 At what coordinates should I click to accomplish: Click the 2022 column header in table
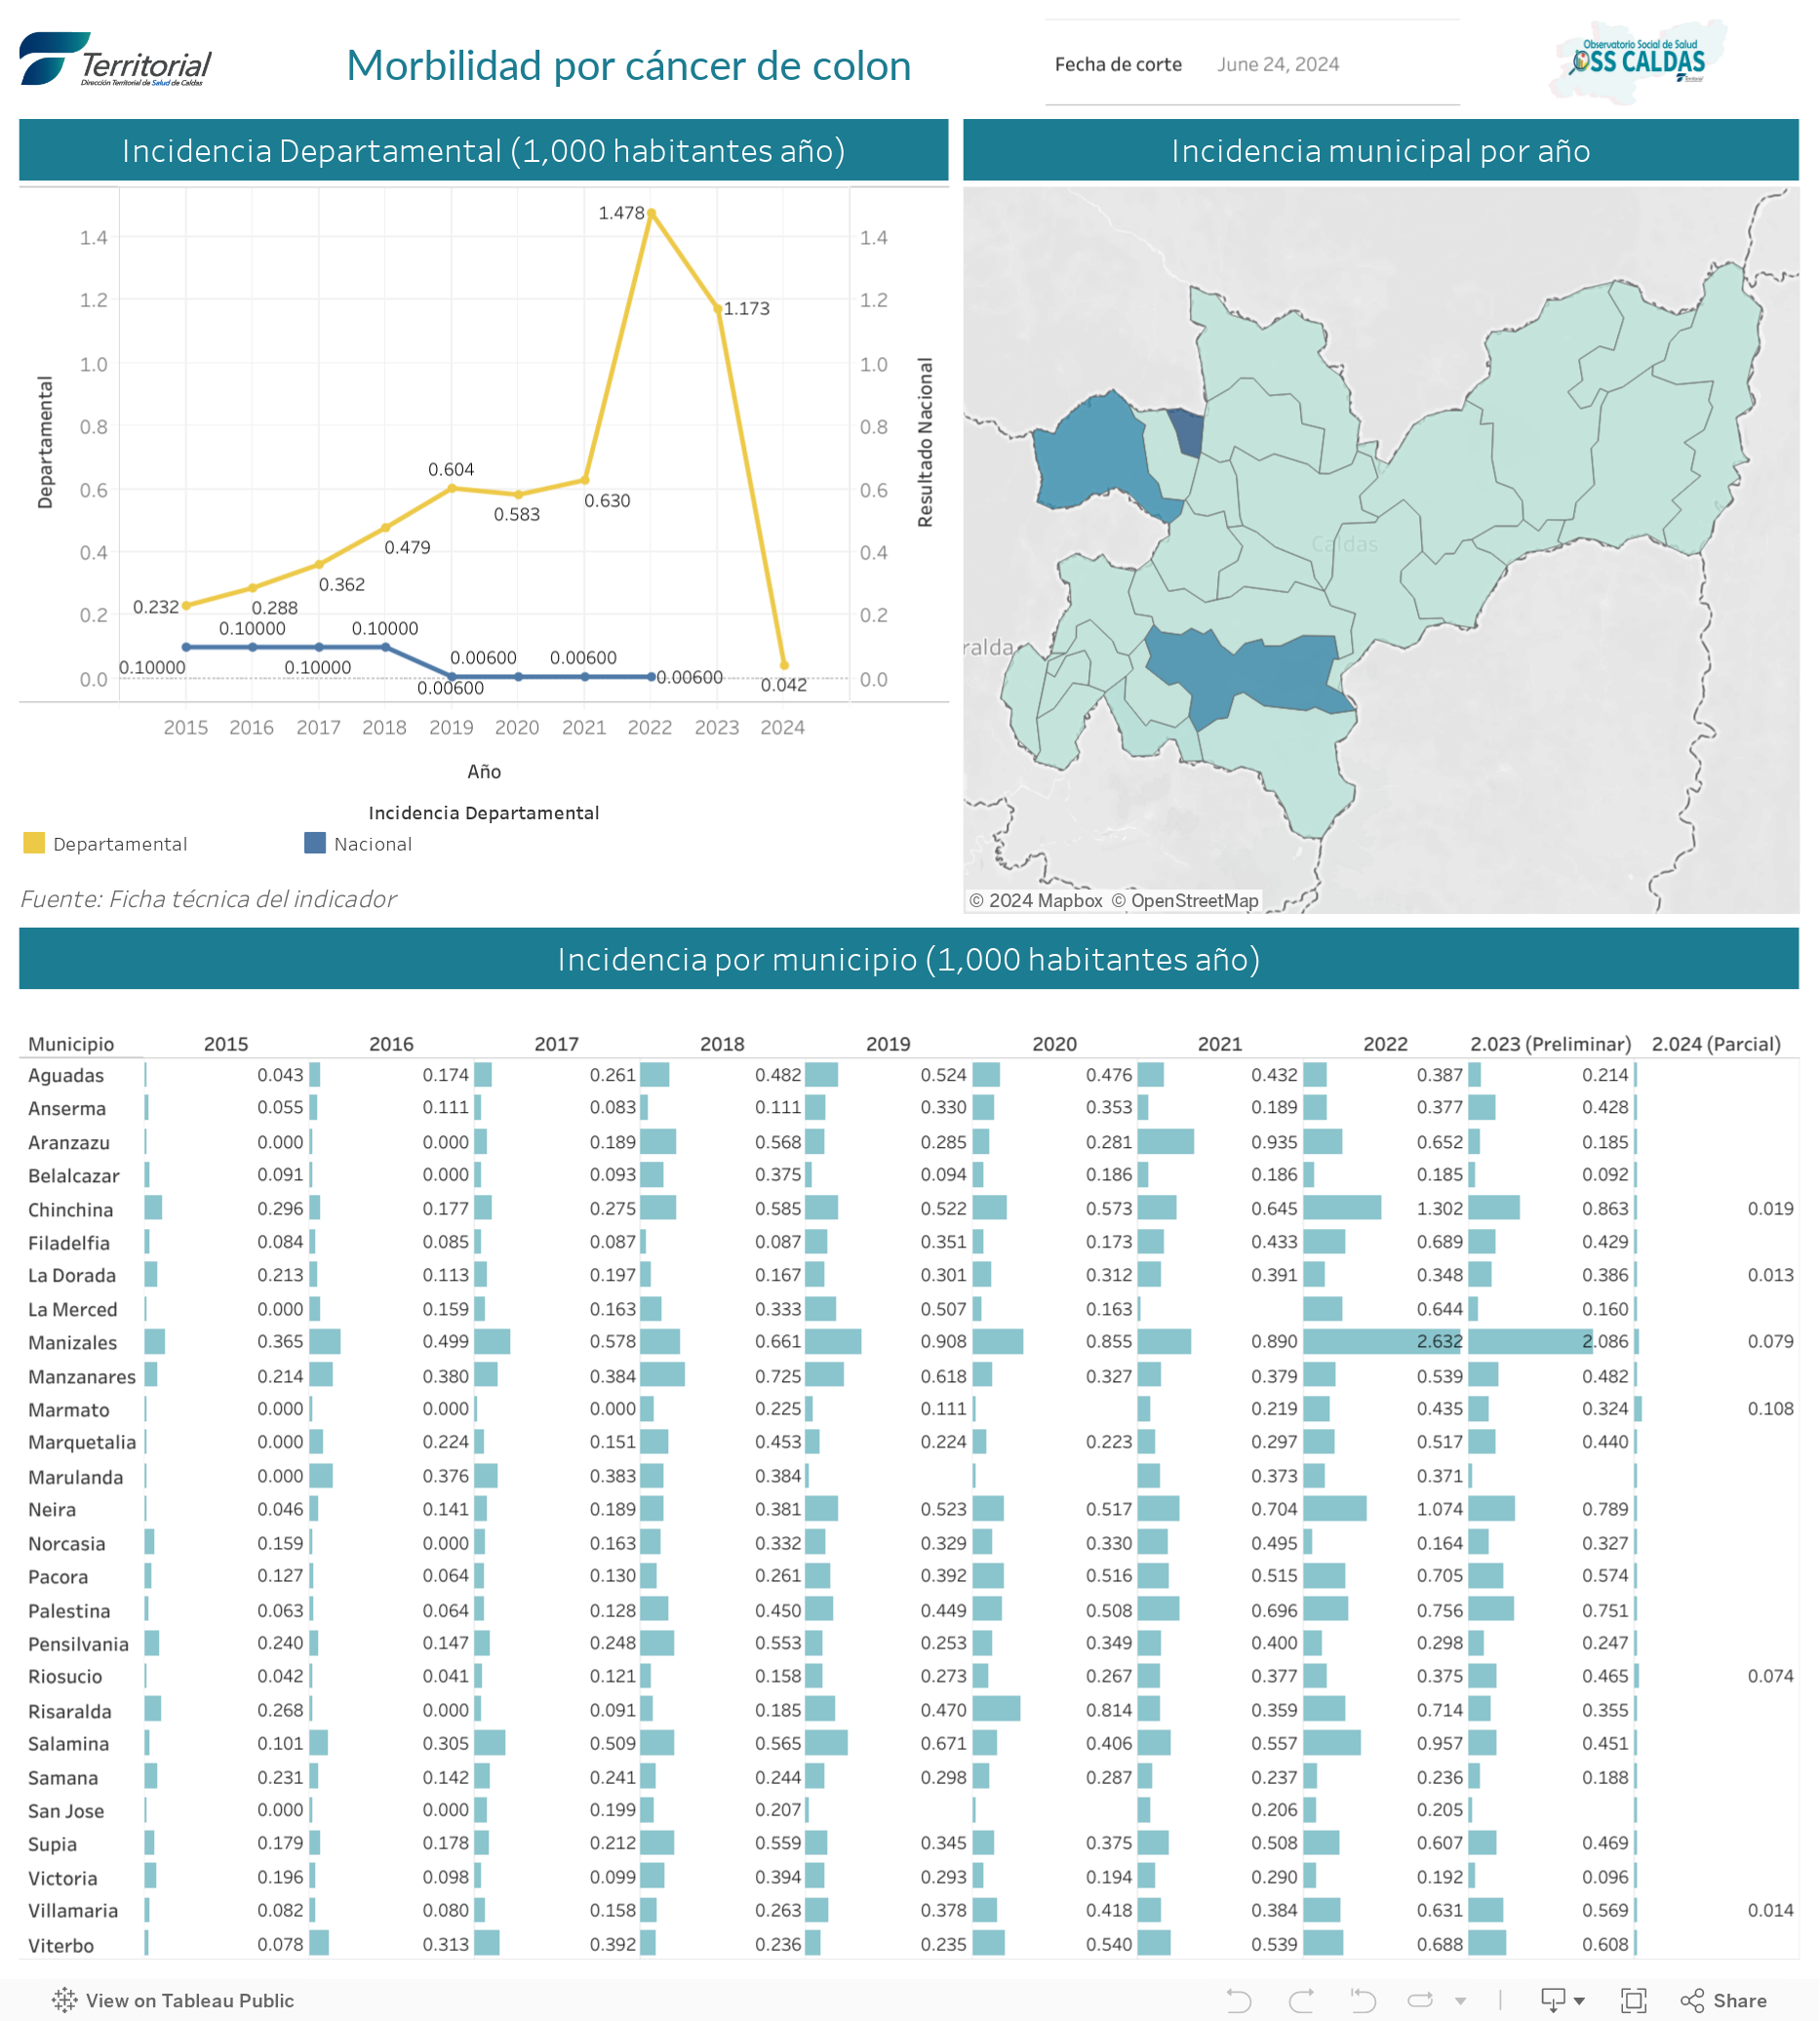1385,1043
